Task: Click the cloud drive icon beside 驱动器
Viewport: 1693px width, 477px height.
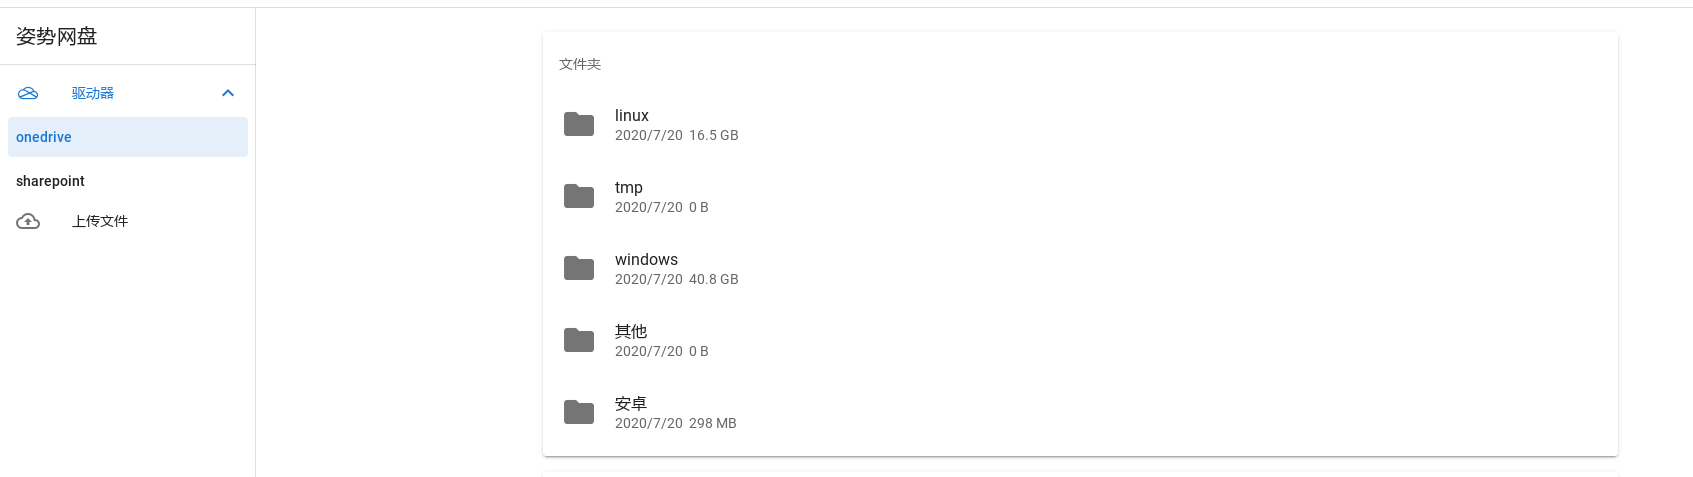Action: (28, 93)
